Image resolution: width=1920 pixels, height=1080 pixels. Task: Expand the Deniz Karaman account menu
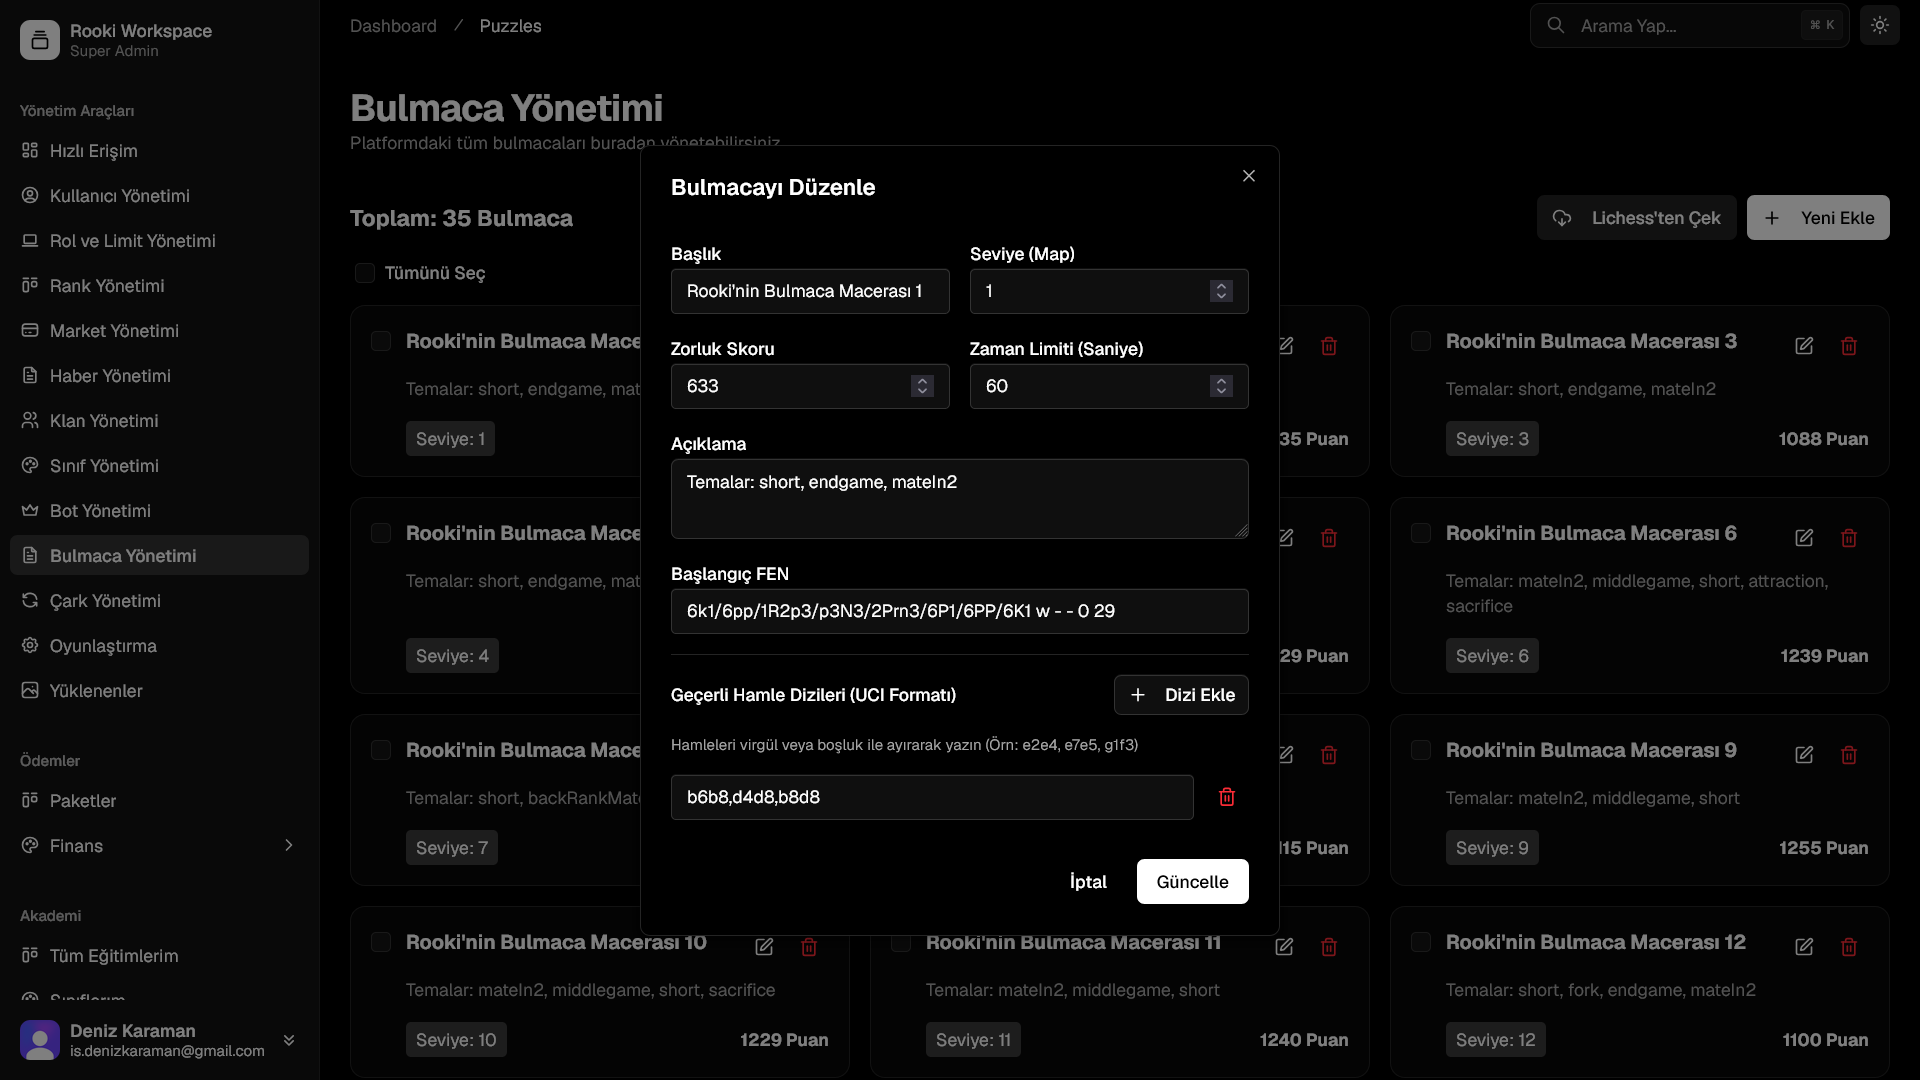pyautogui.click(x=289, y=1040)
